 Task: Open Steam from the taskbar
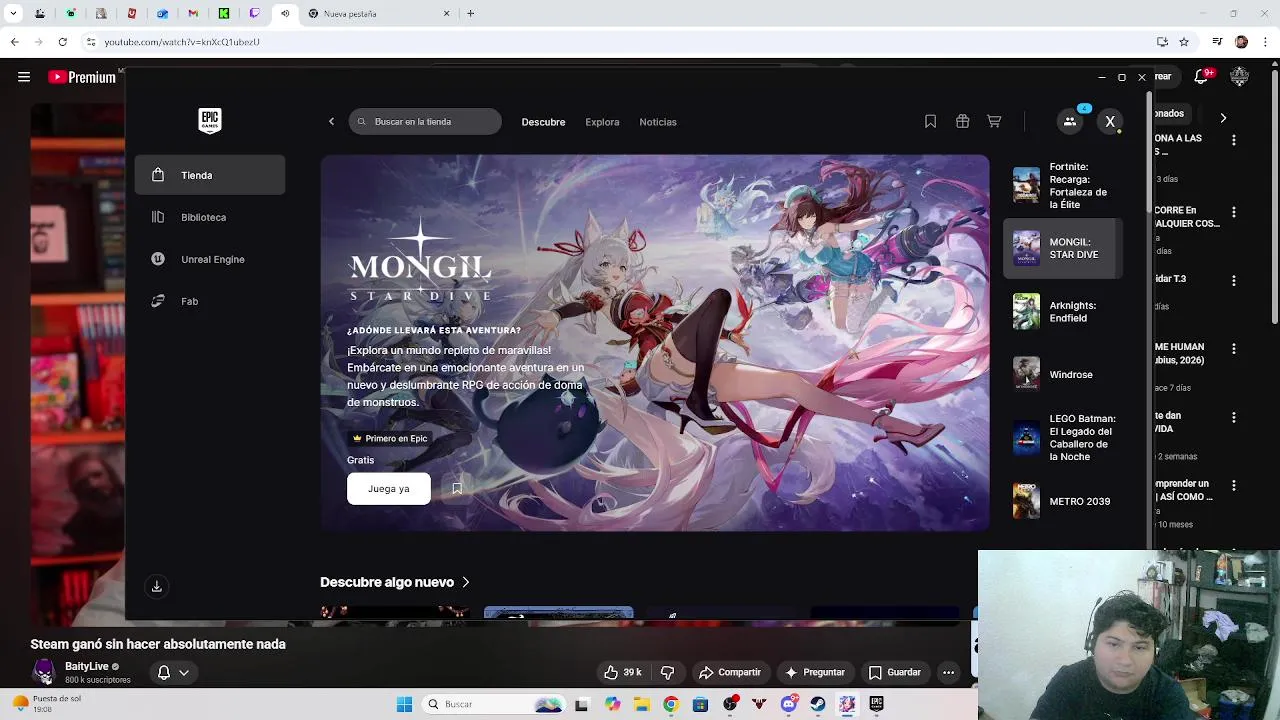(x=818, y=704)
